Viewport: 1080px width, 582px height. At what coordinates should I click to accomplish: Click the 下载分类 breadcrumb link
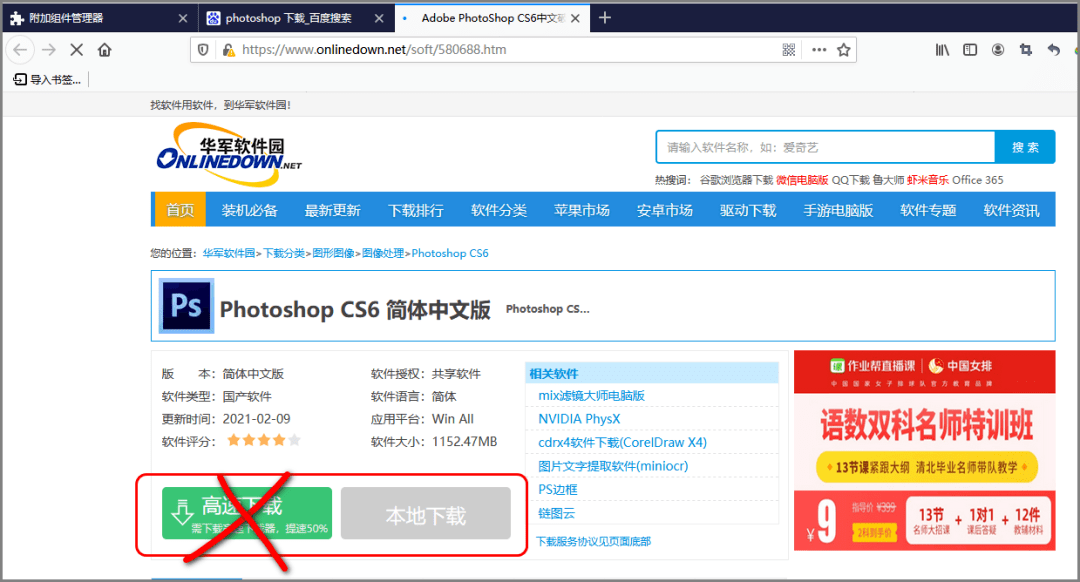[x=284, y=253]
